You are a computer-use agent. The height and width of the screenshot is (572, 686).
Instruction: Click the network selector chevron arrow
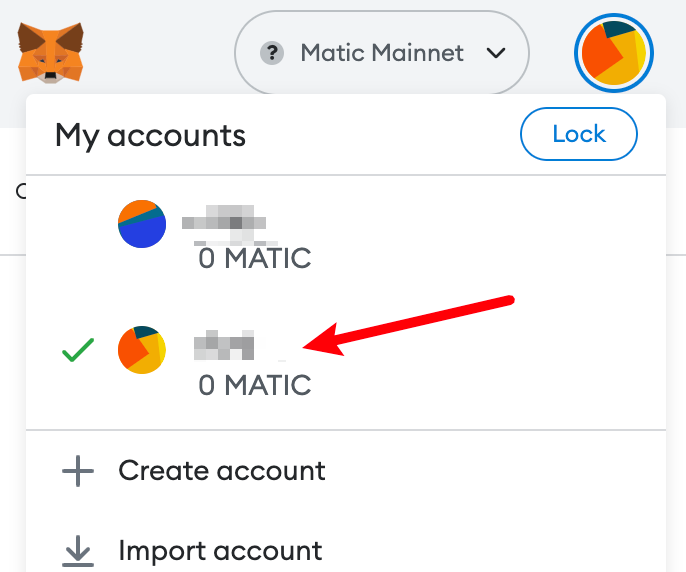[x=496, y=53]
